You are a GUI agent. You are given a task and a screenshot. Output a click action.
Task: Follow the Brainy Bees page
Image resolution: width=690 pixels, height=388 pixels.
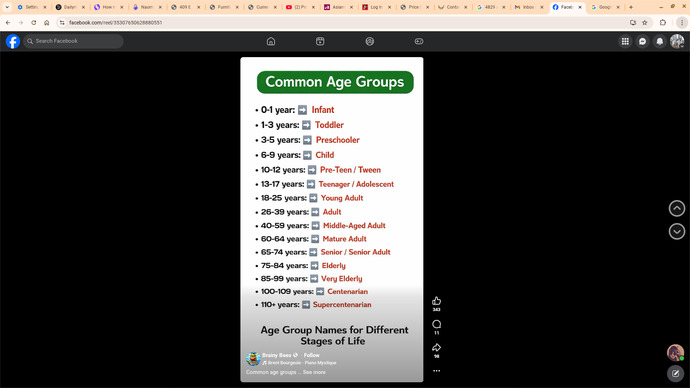(x=312, y=355)
